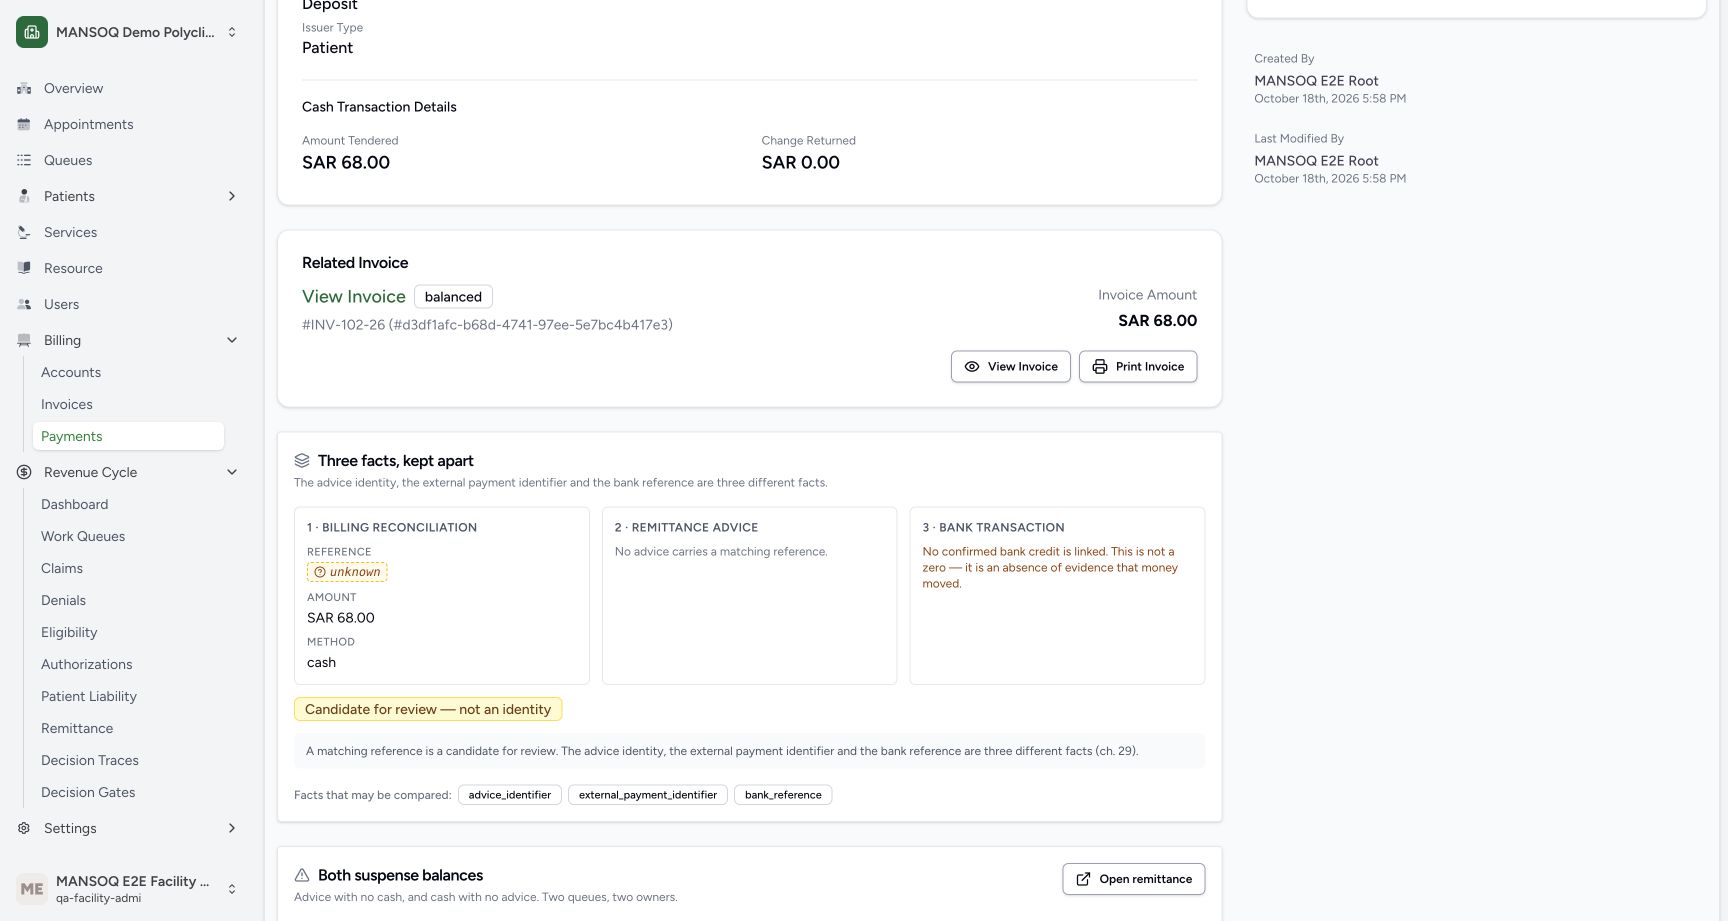Click the unknown reference badge
The height and width of the screenshot is (921, 1728).
347,572
